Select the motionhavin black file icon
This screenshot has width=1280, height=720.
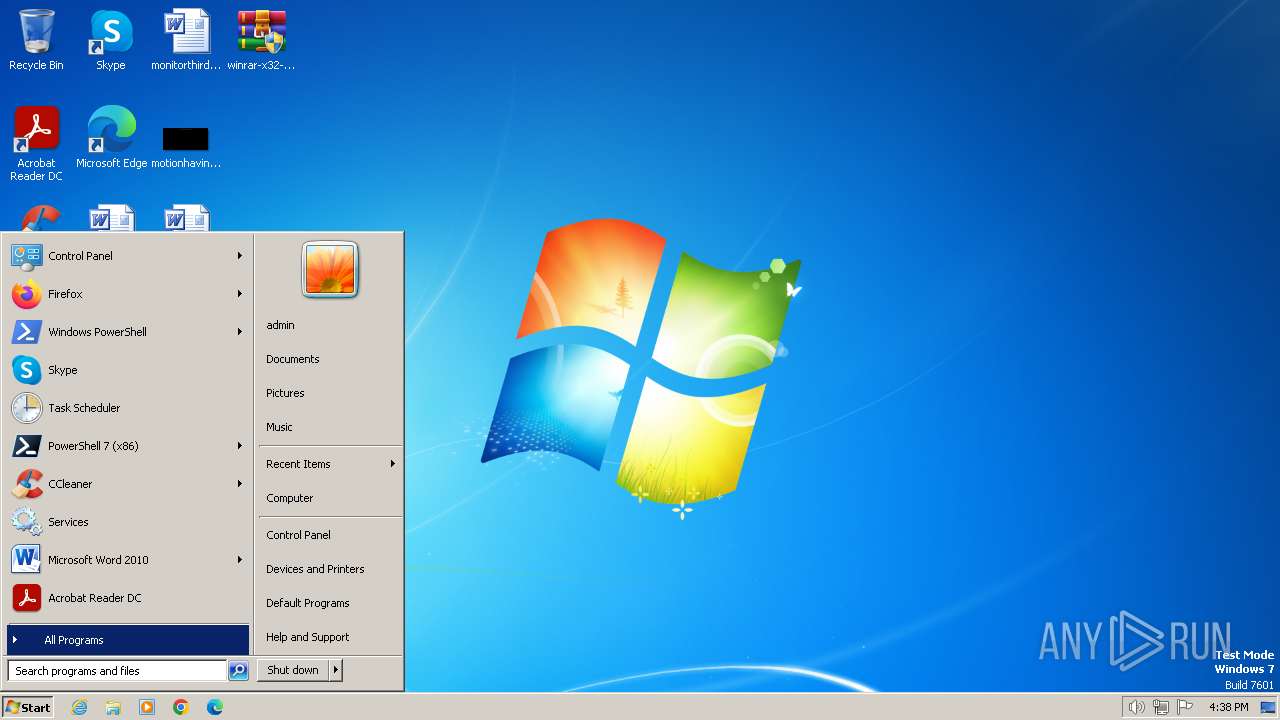pos(186,145)
